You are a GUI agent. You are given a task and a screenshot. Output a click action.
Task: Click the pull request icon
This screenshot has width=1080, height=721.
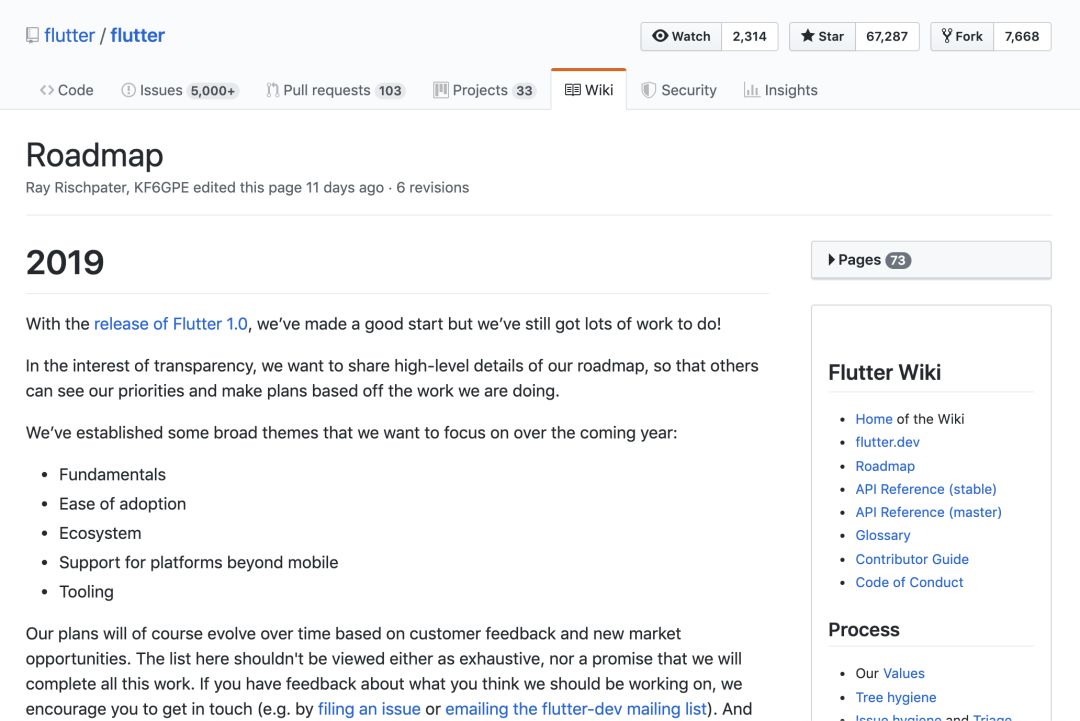[x=273, y=90]
